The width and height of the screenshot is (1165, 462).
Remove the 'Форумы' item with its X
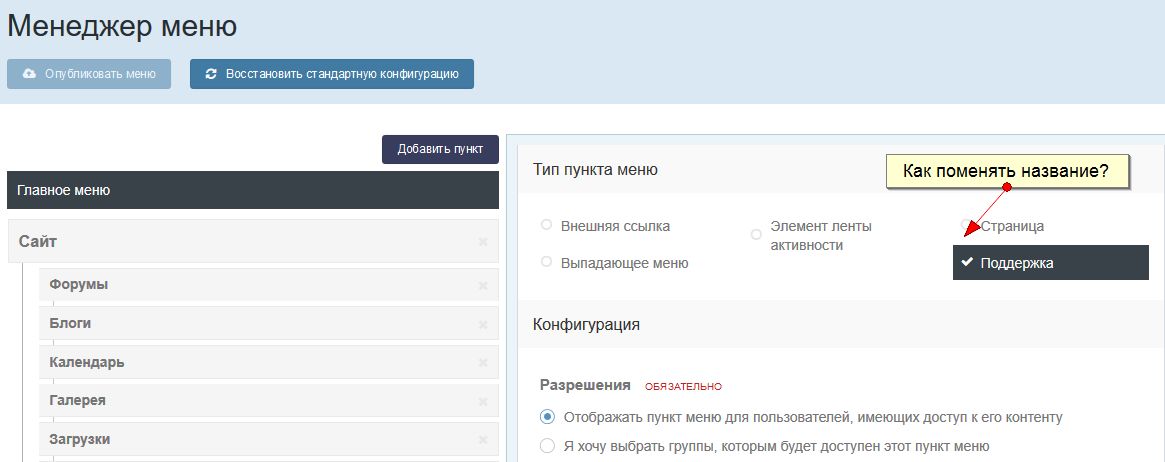tap(483, 285)
